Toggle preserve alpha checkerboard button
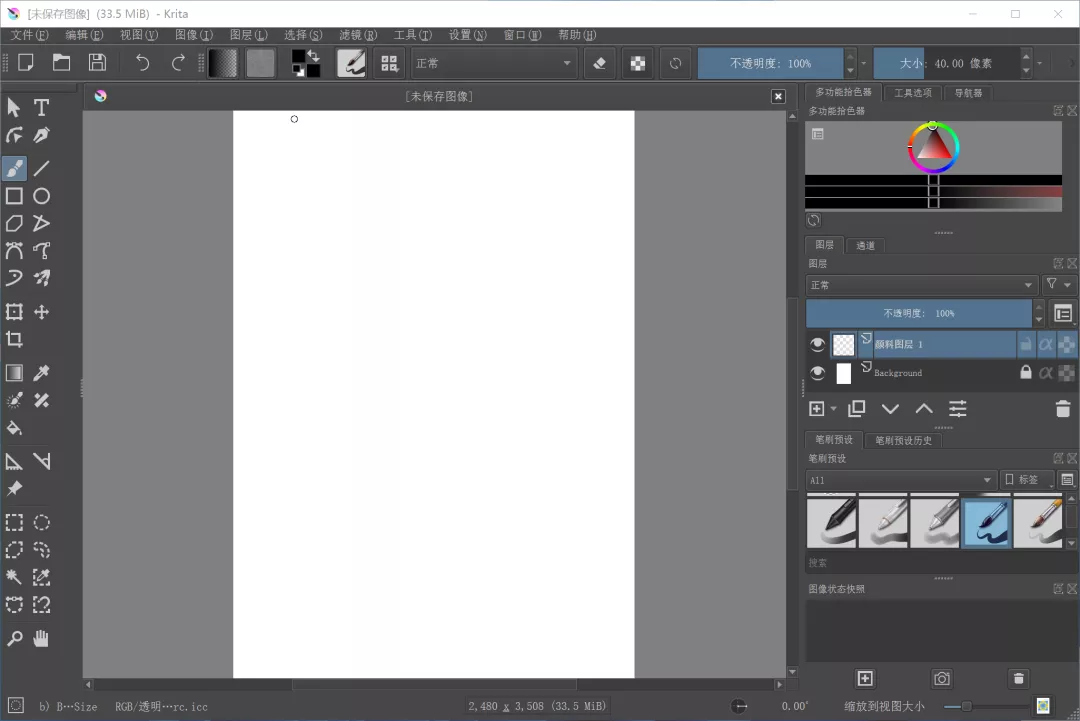Viewport: 1080px width, 721px height. pyautogui.click(x=636, y=63)
